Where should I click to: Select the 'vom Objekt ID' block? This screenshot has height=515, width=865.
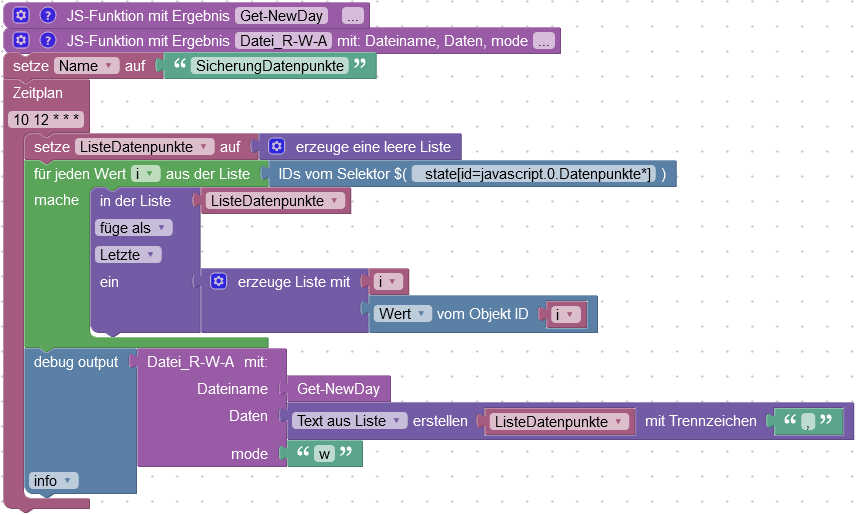pyautogui.click(x=482, y=314)
